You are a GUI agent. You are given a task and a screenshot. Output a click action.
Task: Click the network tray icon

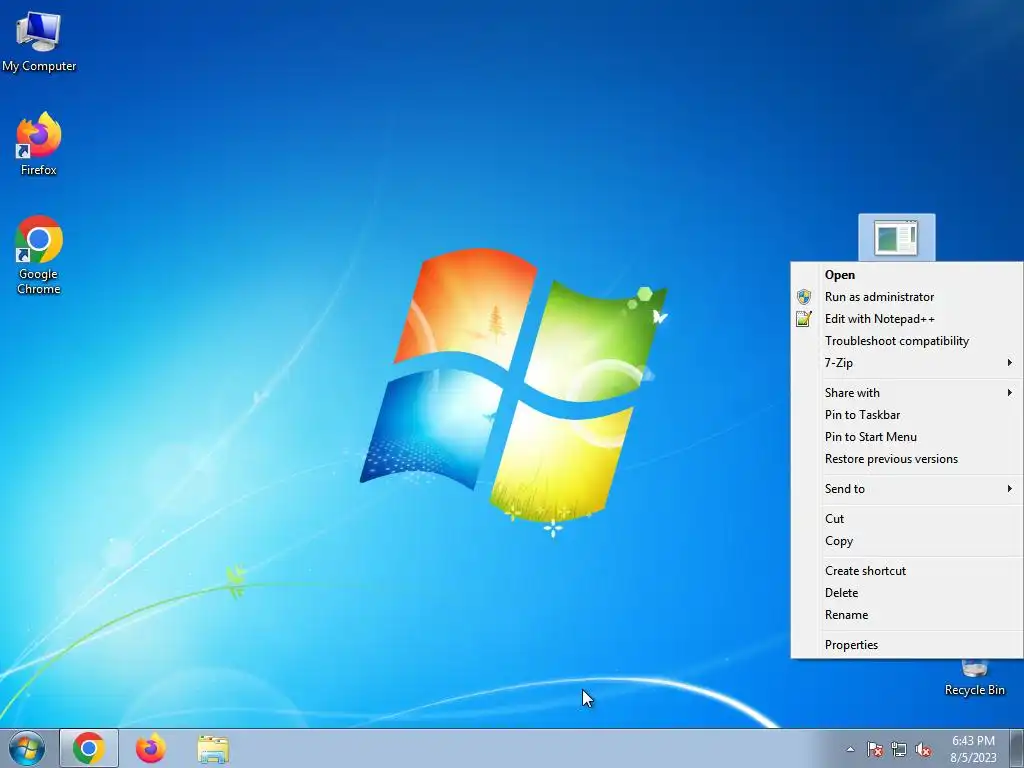(899, 749)
